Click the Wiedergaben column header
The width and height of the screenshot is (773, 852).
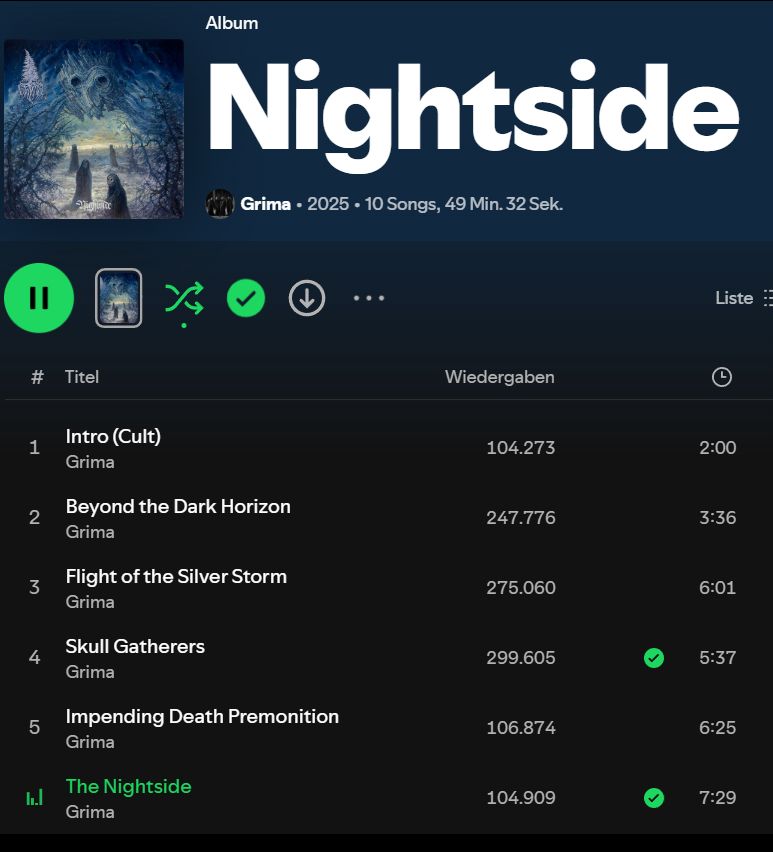click(500, 377)
